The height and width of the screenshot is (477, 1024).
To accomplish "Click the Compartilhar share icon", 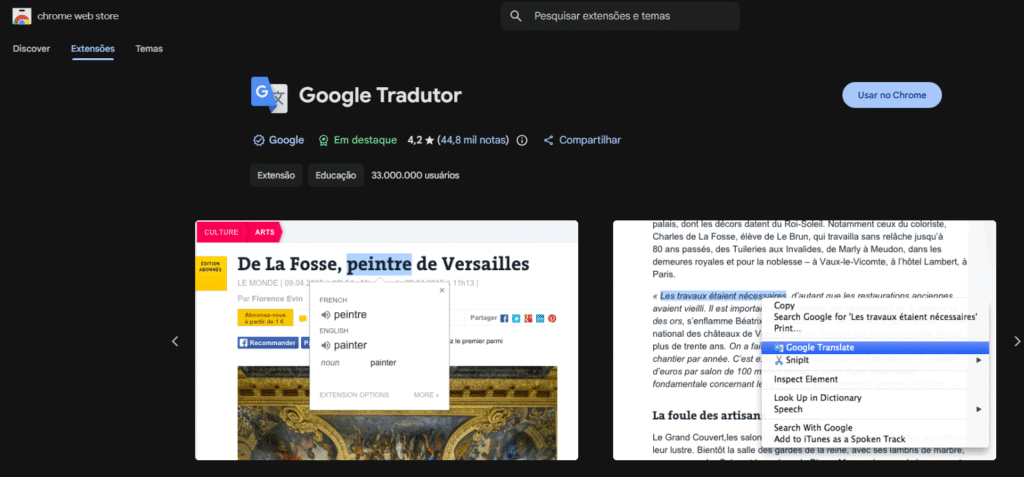I will click(x=549, y=140).
